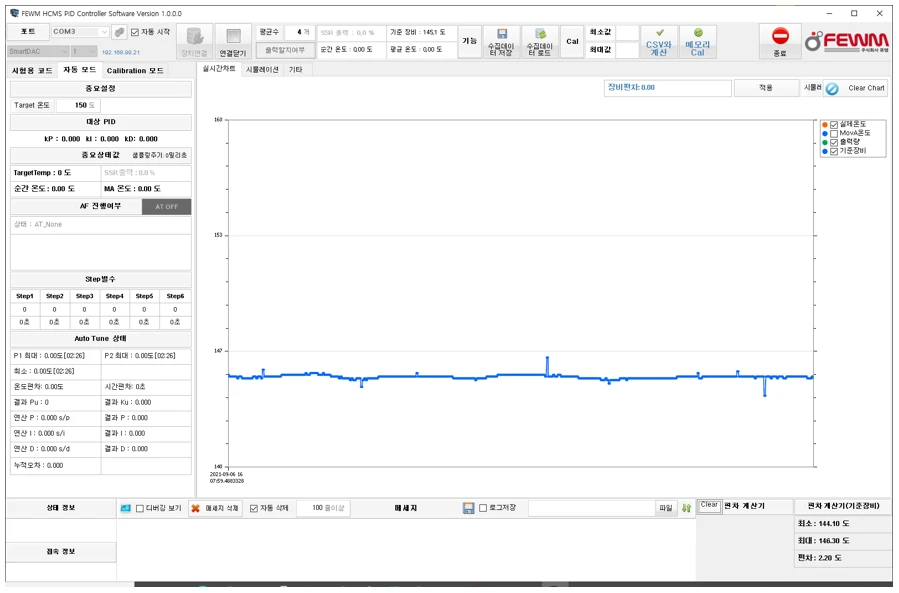Select the 기타 tab
This screenshot has height=593, width=899.
295,69
